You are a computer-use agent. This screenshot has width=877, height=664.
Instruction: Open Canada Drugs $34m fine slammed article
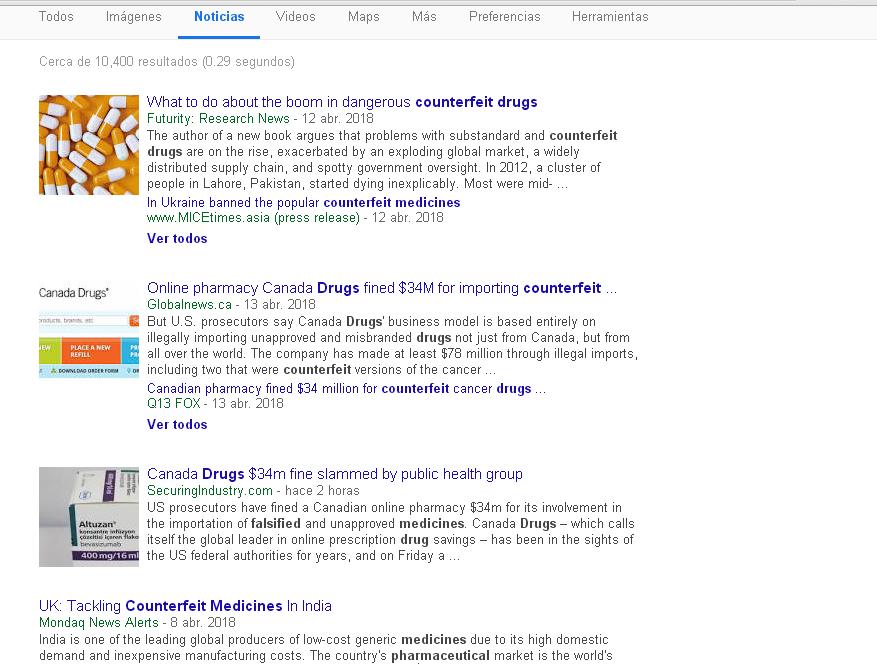(x=335, y=474)
